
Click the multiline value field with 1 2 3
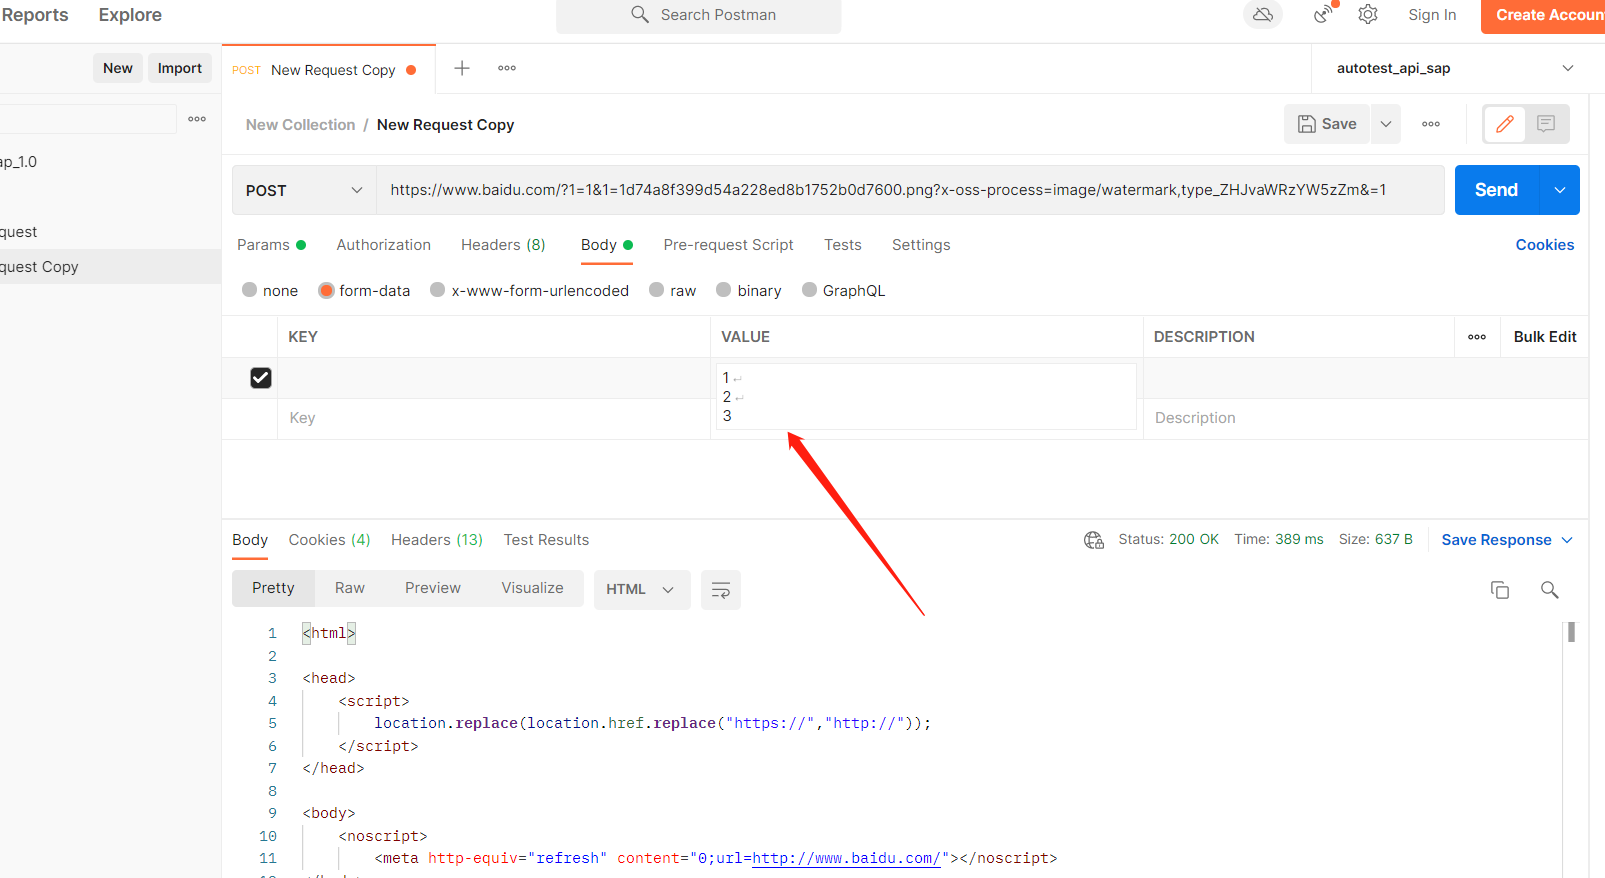[x=926, y=397]
